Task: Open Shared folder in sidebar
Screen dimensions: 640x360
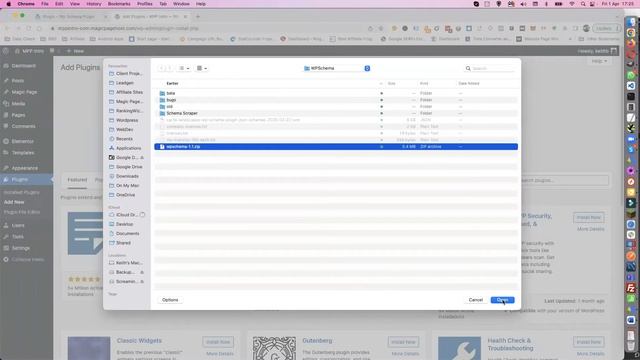Action: (120, 243)
